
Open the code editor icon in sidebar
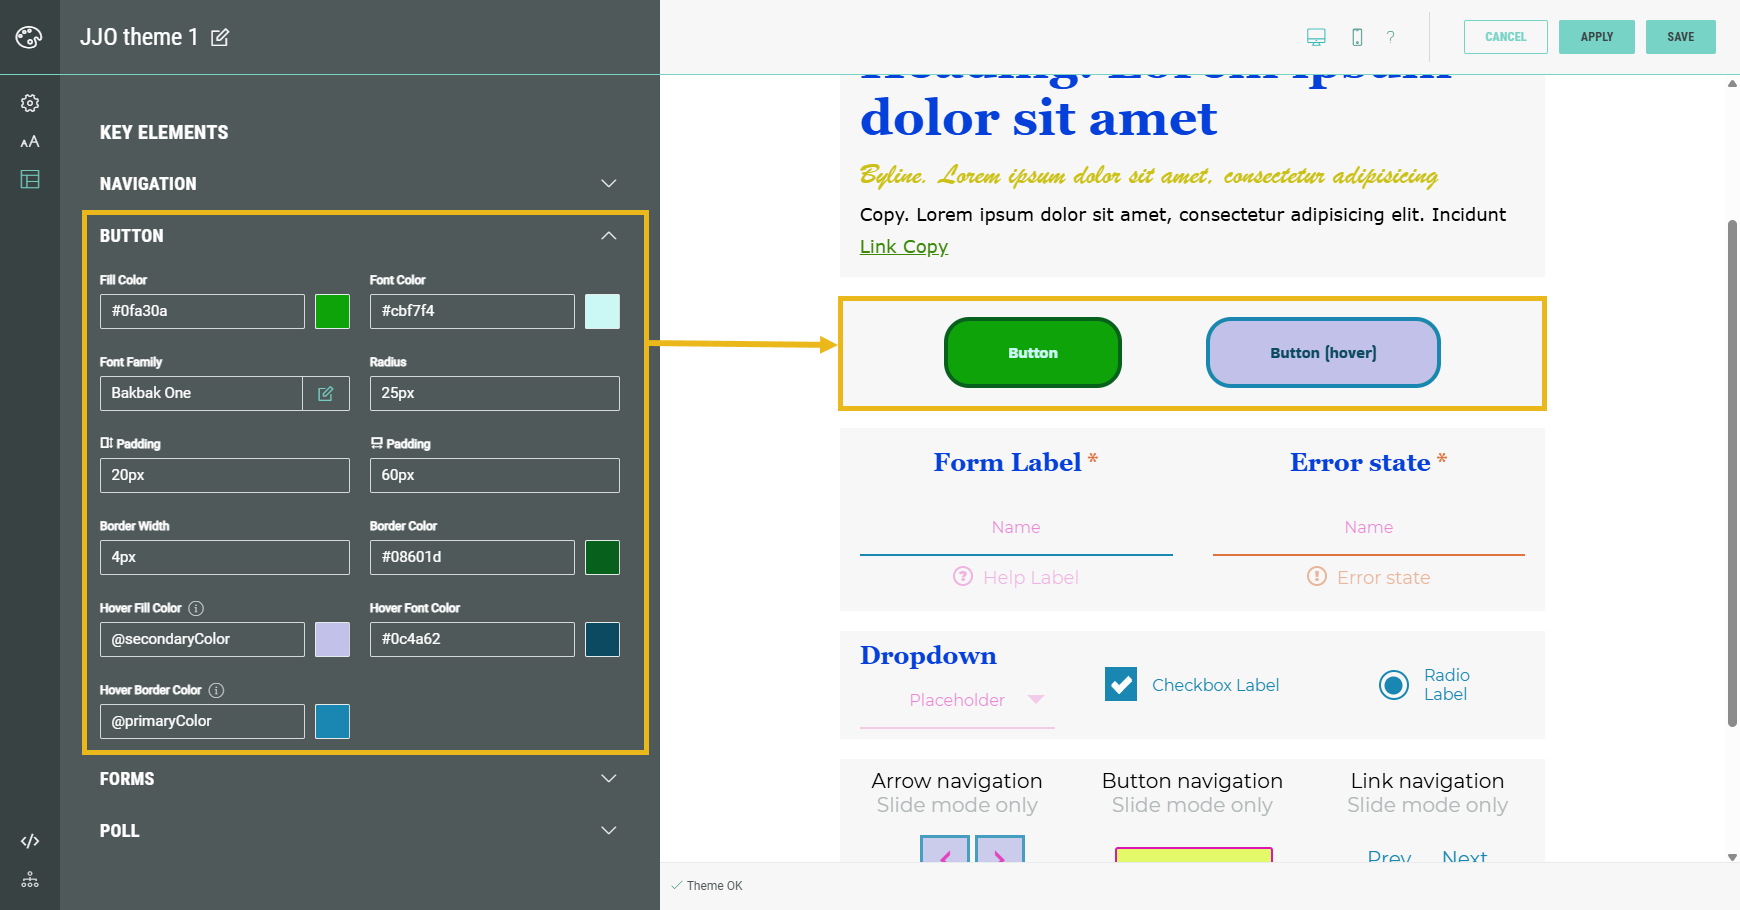30,841
